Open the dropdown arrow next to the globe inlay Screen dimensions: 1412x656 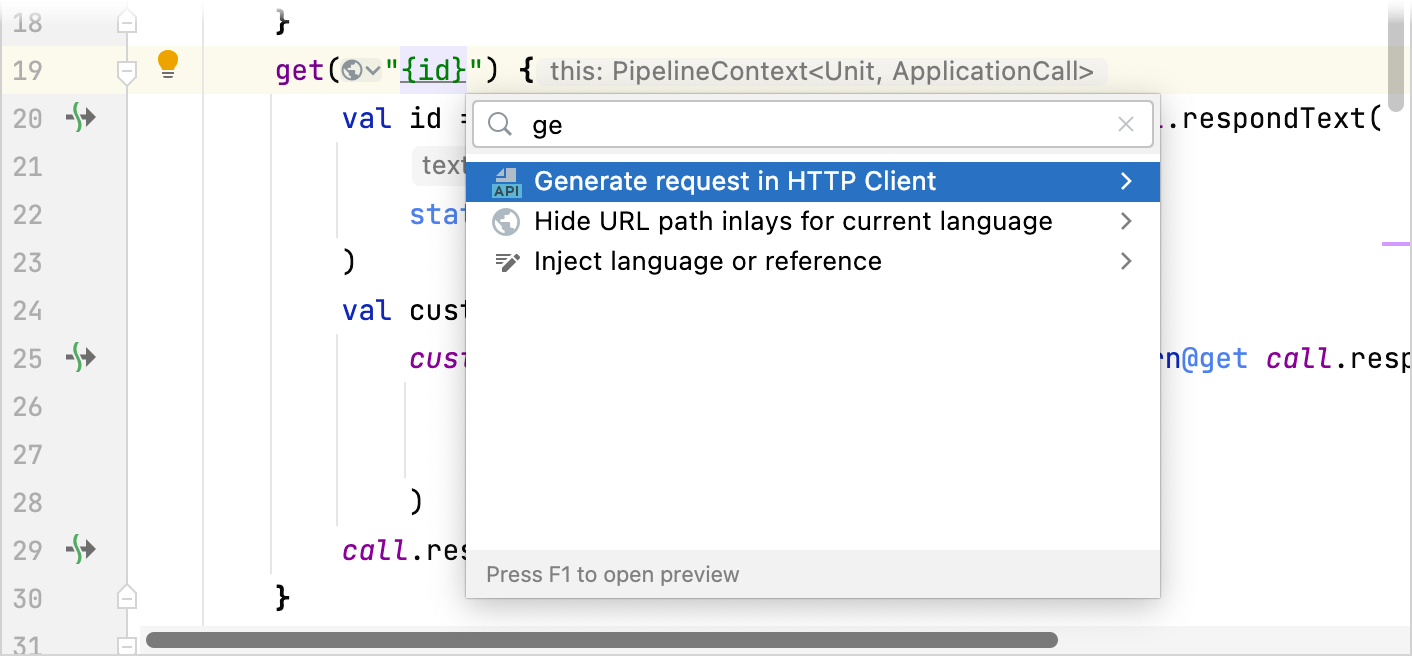(x=372, y=70)
